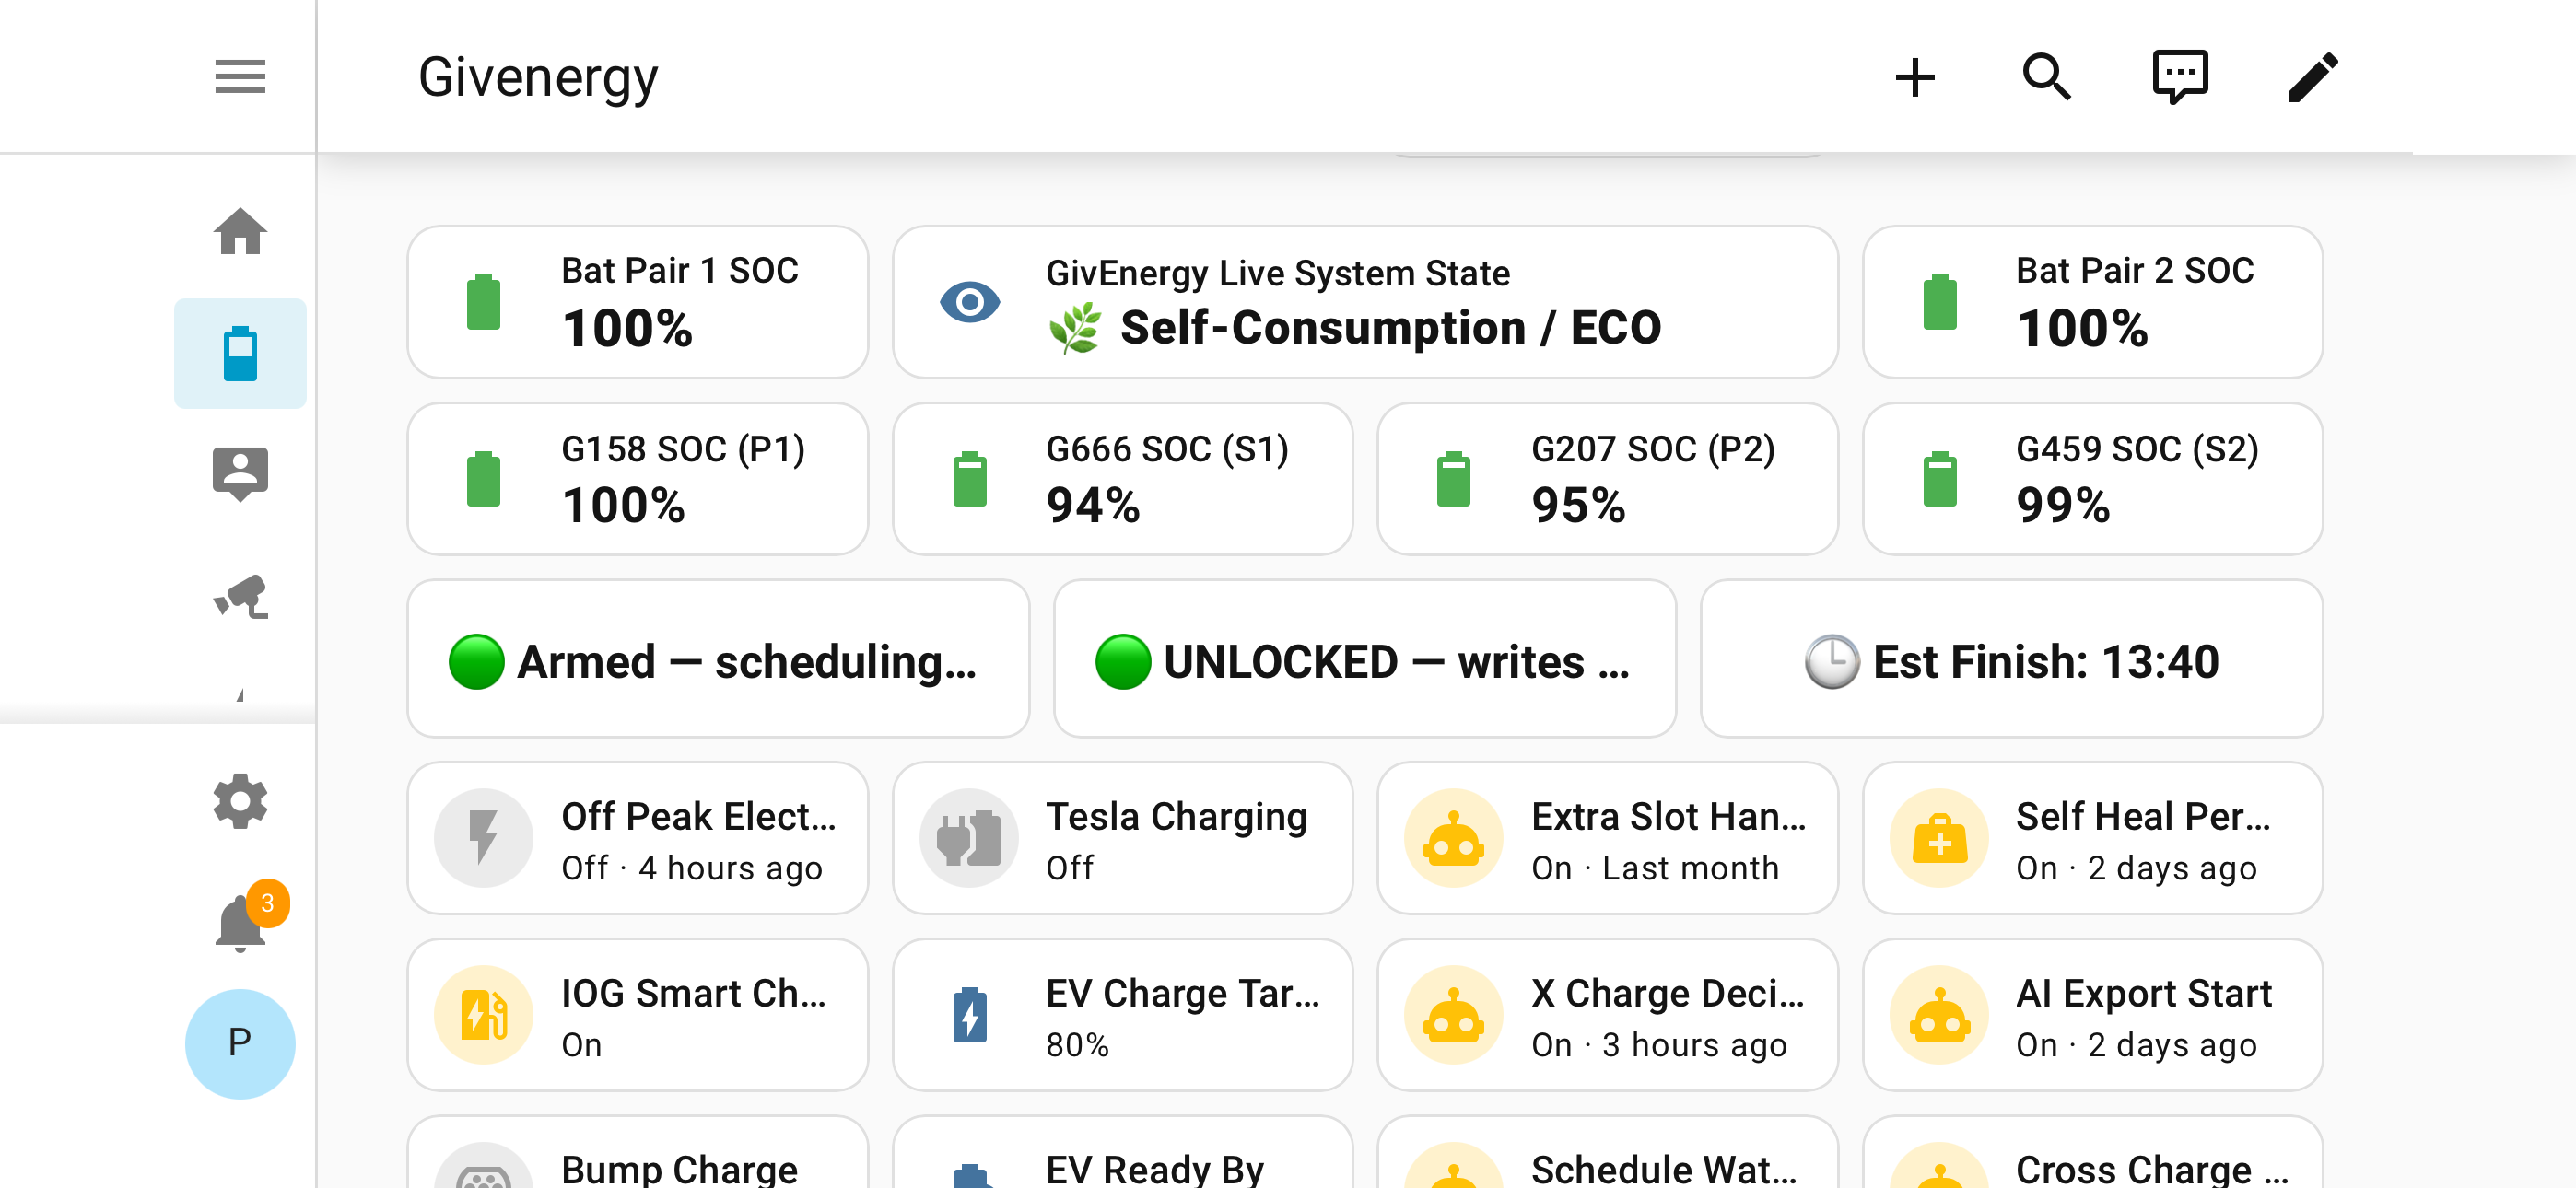The width and height of the screenshot is (2576, 1188).
Task: Toggle IOG Smart Charge icon
Action: 483,1014
